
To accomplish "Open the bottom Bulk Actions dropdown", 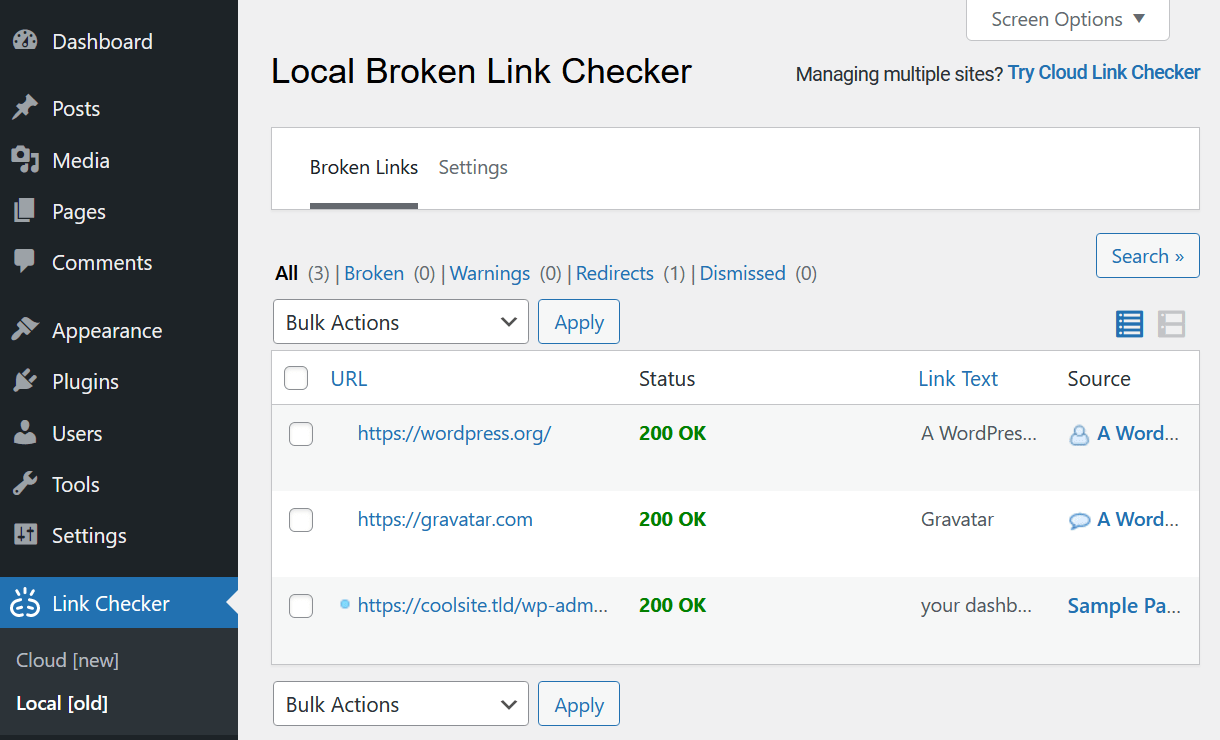I will click(x=401, y=704).
